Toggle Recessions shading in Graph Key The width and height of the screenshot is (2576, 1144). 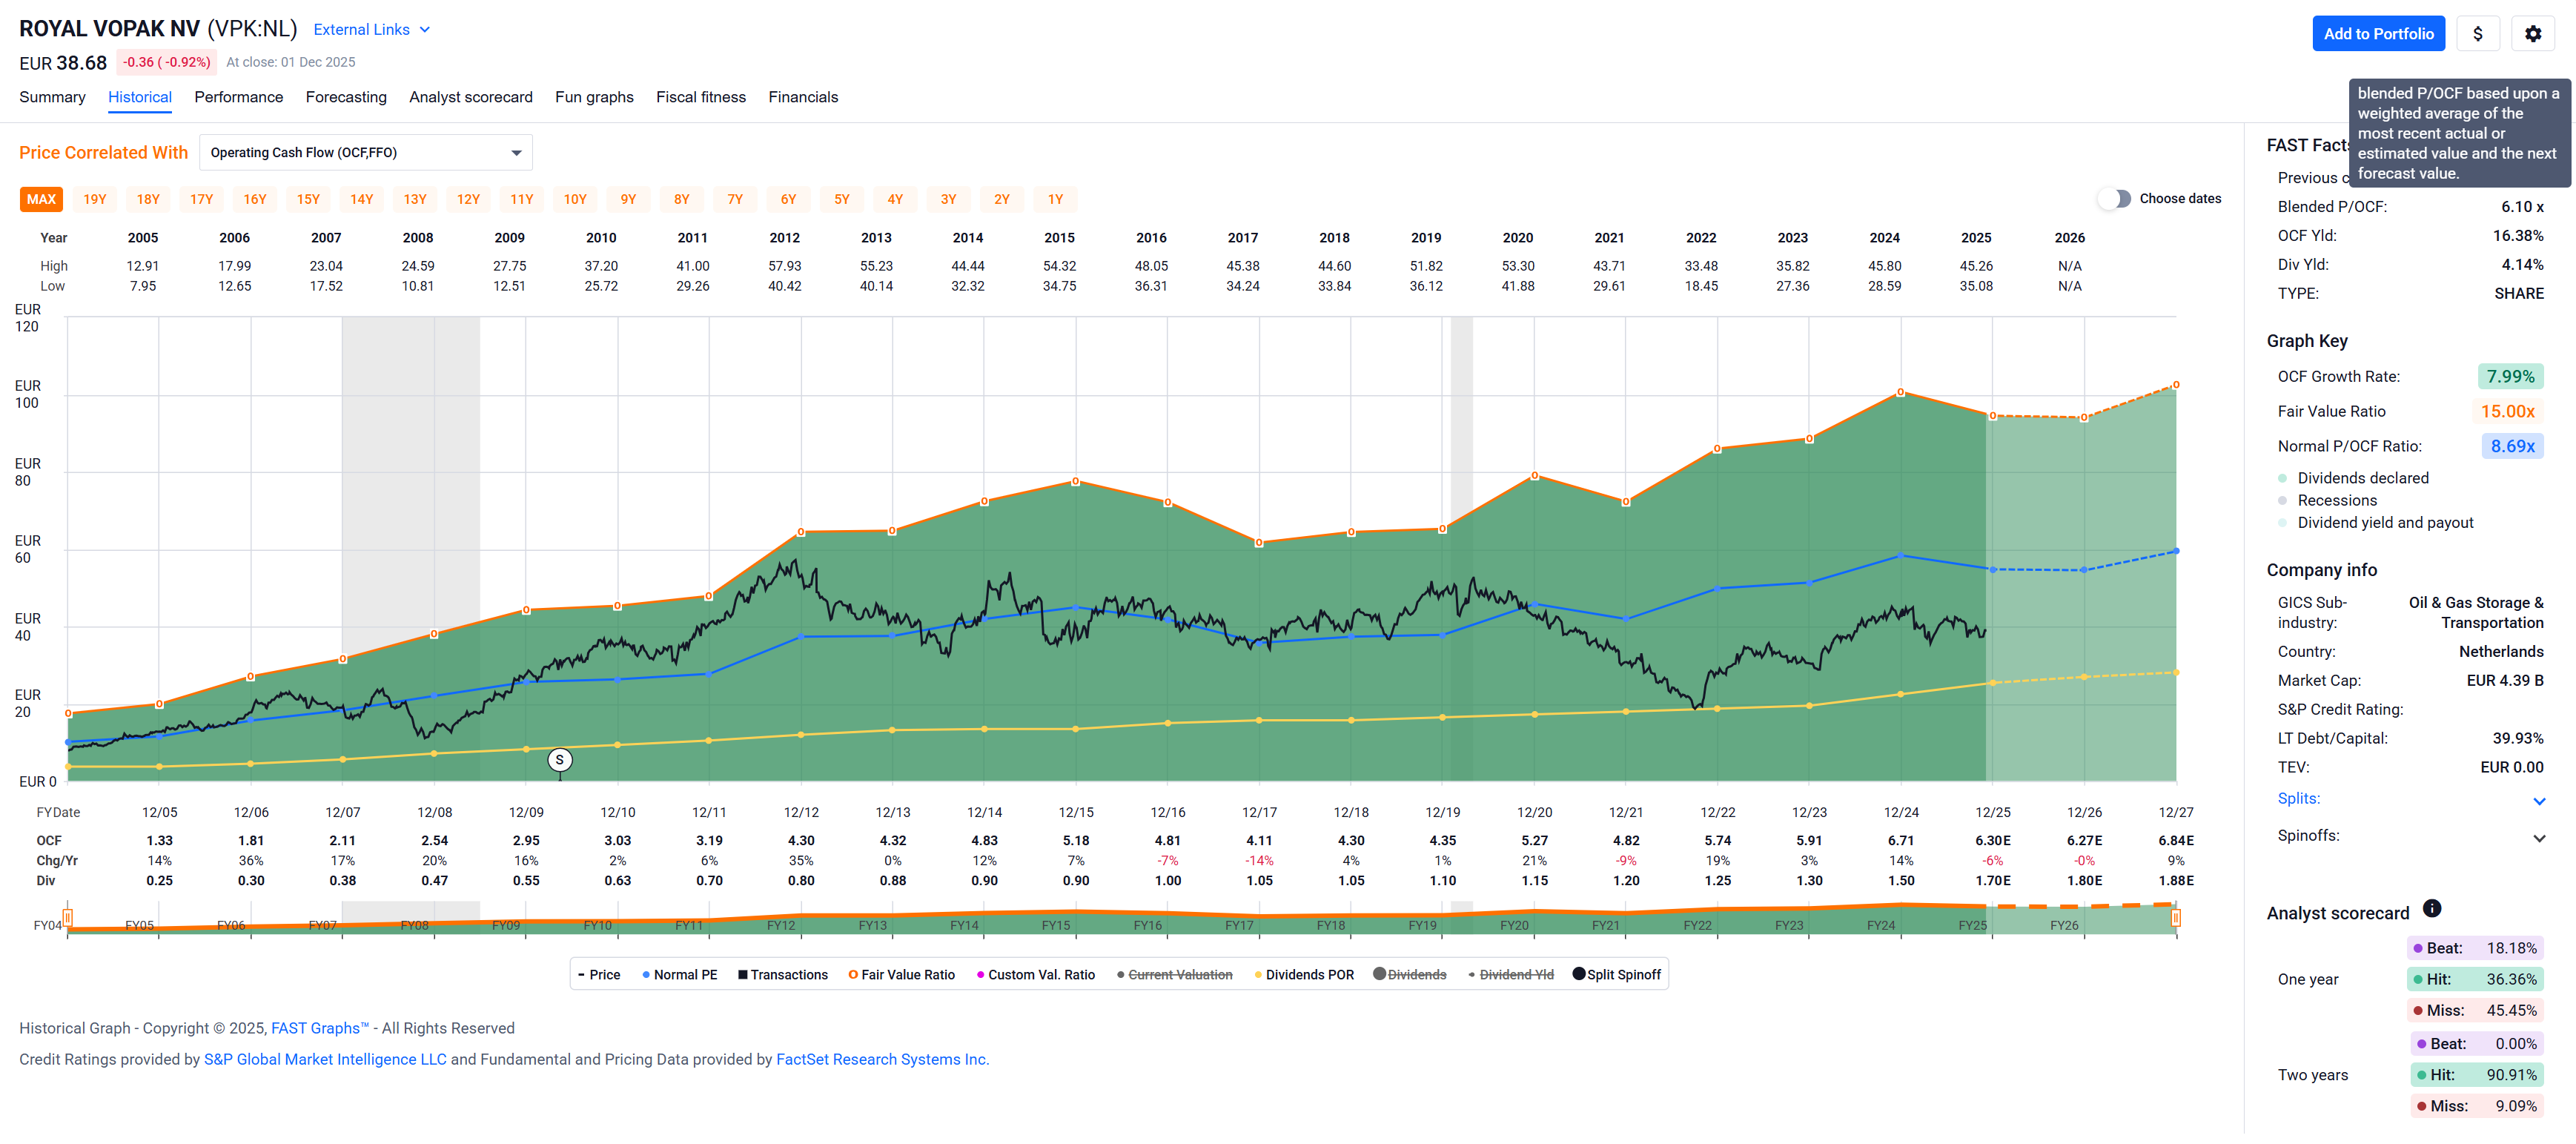click(x=2337, y=500)
